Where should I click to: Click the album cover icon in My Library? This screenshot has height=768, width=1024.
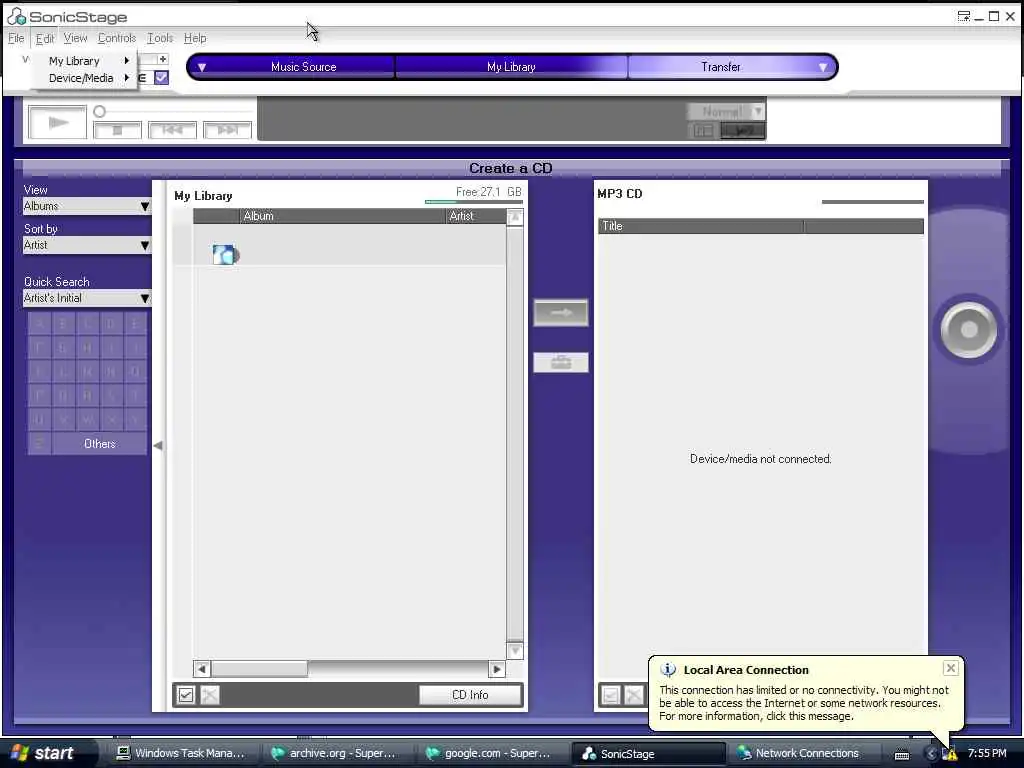[225, 254]
